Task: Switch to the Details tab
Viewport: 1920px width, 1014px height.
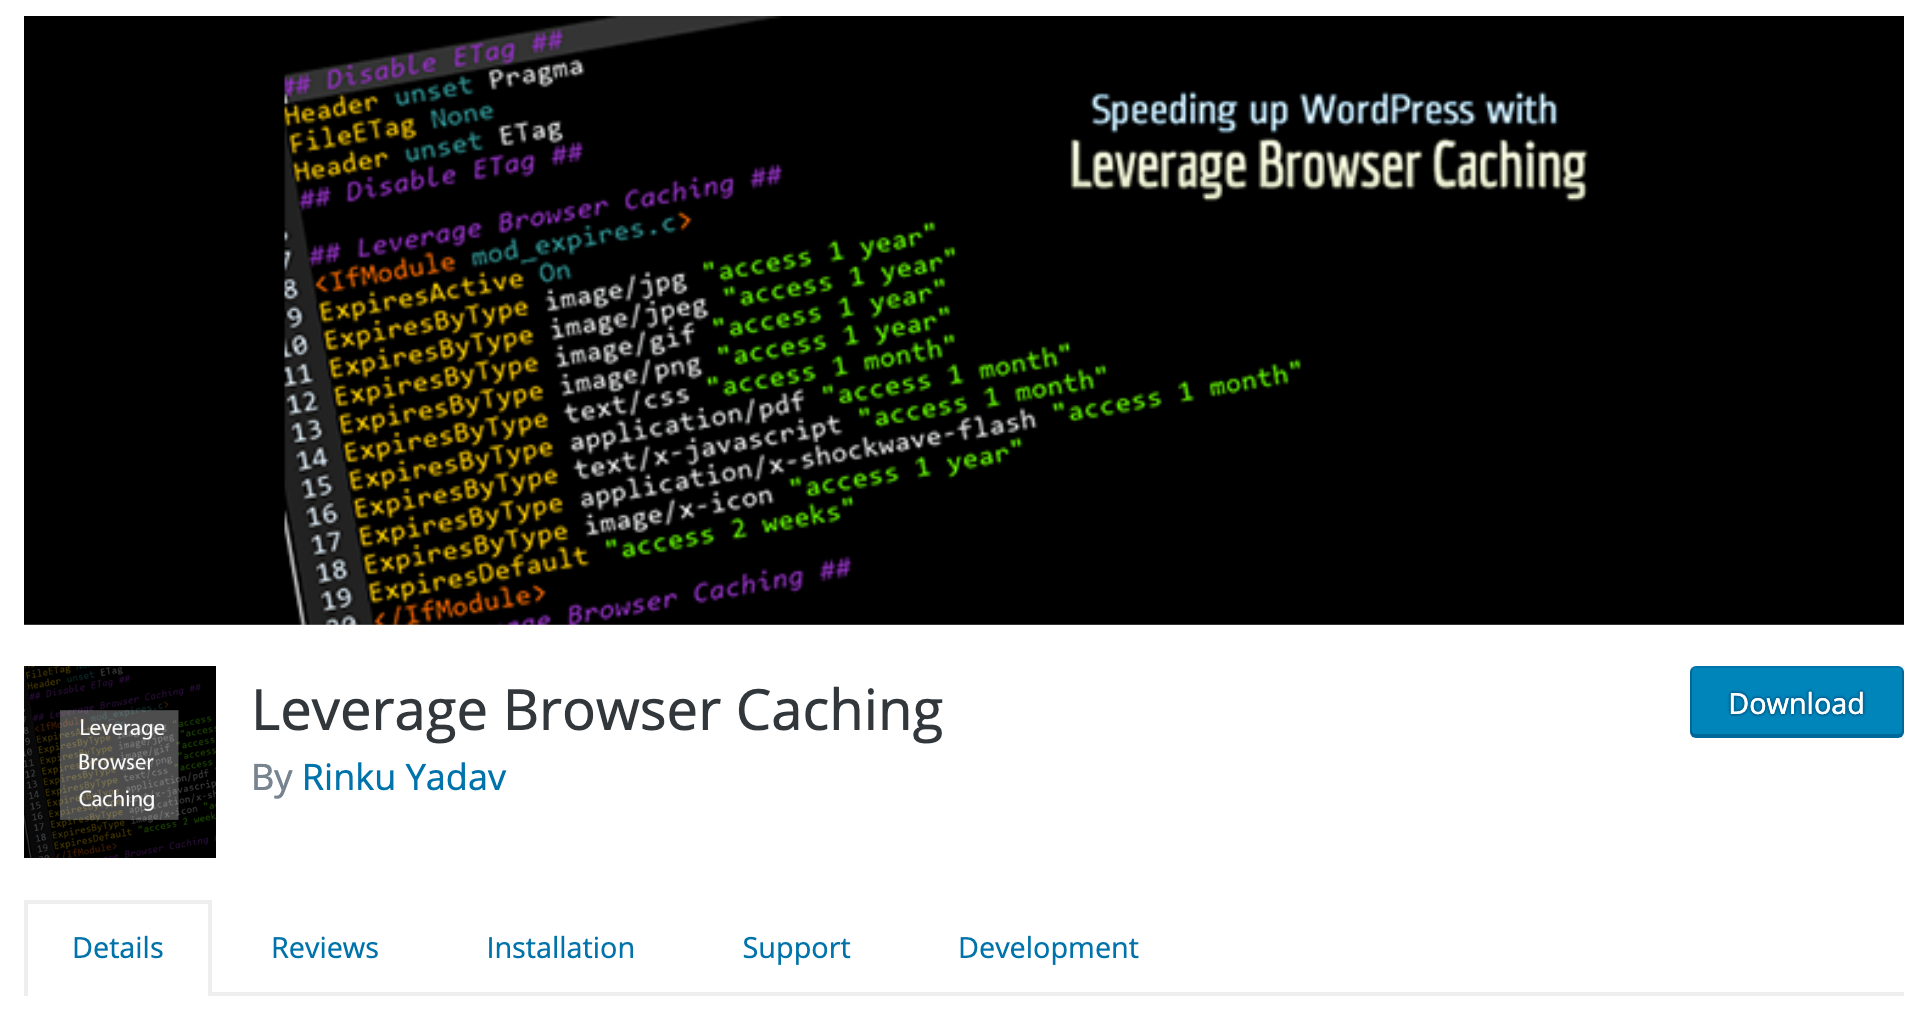Action: click(118, 947)
